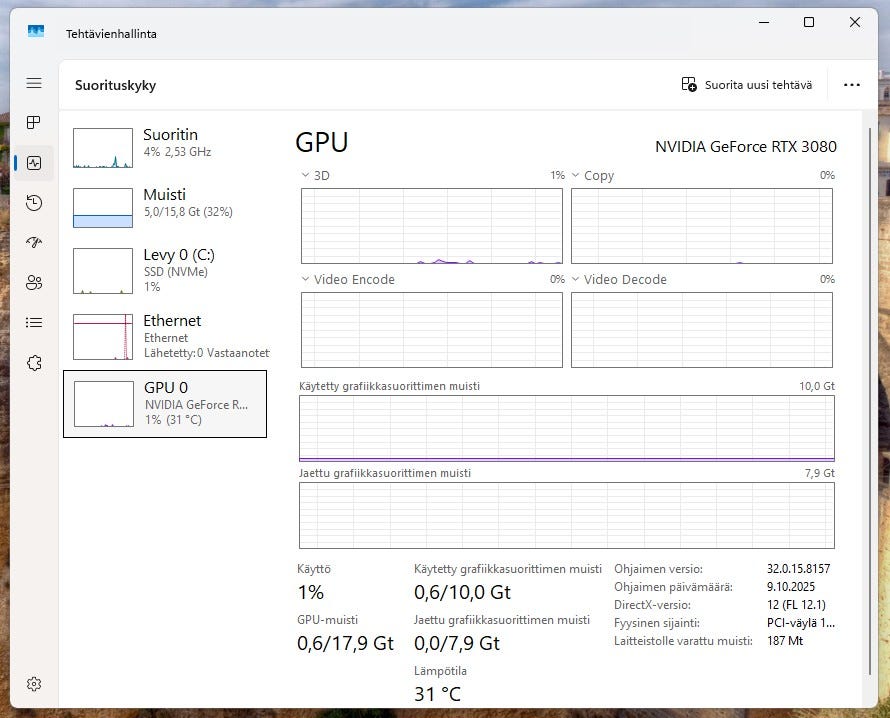The image size is (890, 718).
Task: Open the Processes page icon
Action: (34, 122)
